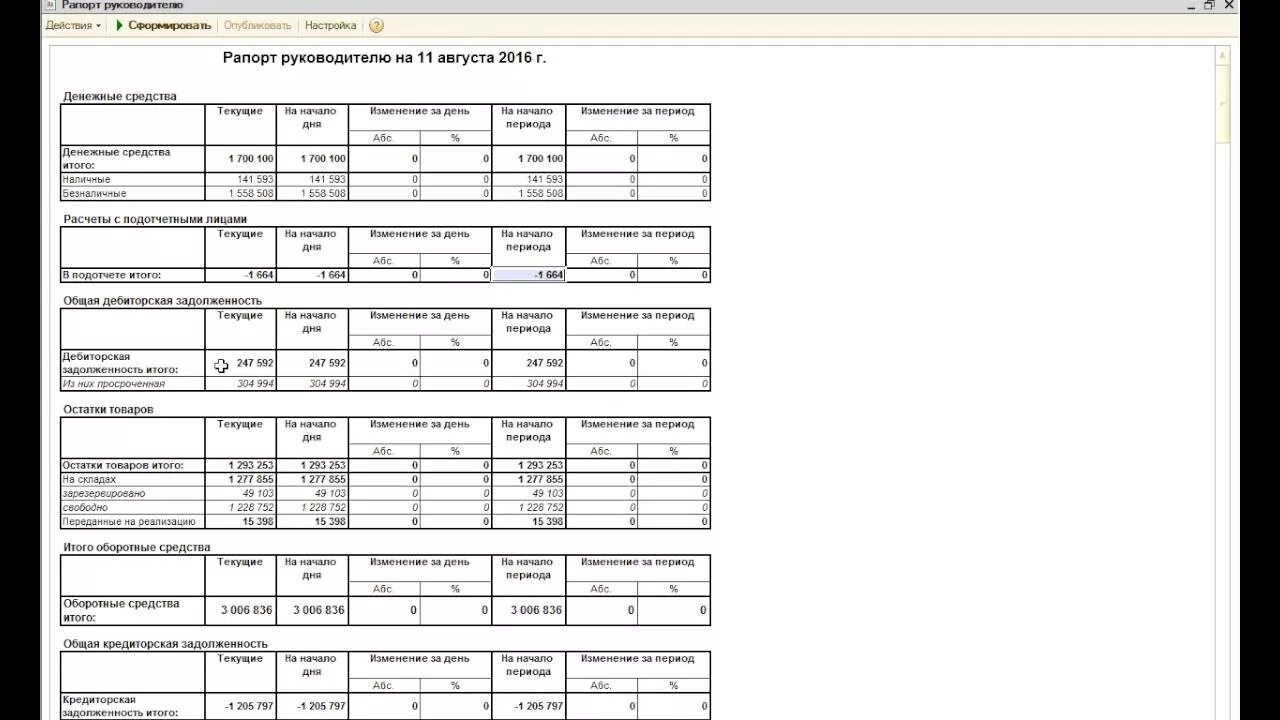This screenshot has width=1280, height=720.
Task: Select the Общая дебиторская задолженность heading
Action: coord(162,301)
